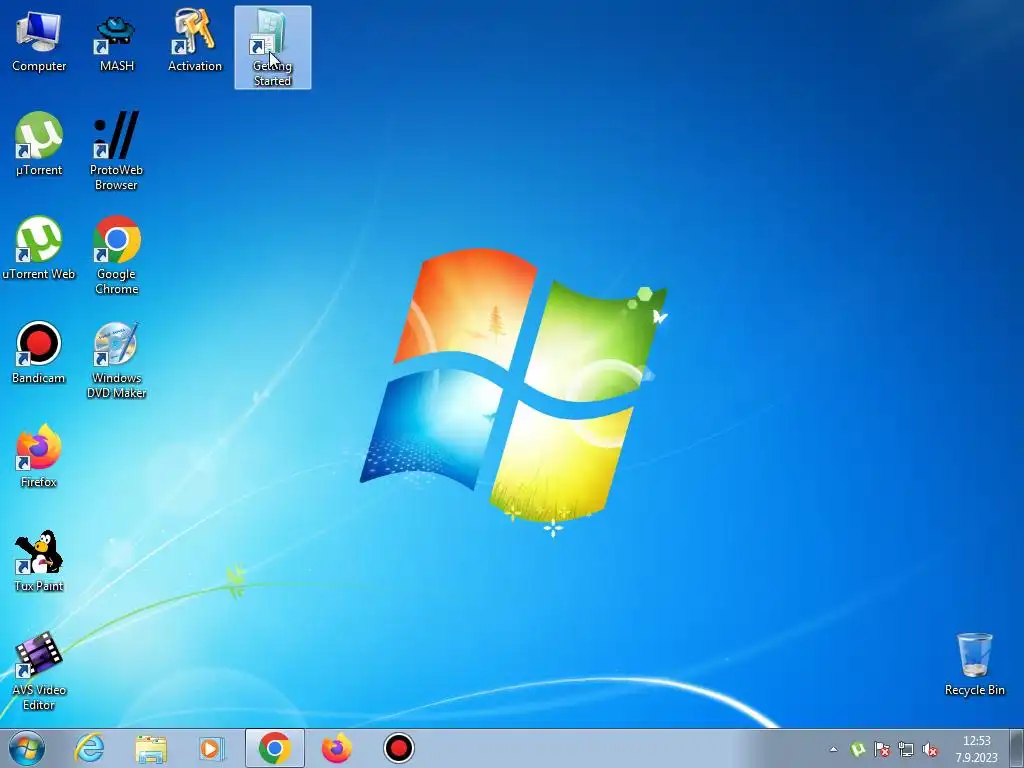The height and width of the screenshot is (768, 1024).
Task: Select the Getting Started shortcut
Action: point(272,48)
